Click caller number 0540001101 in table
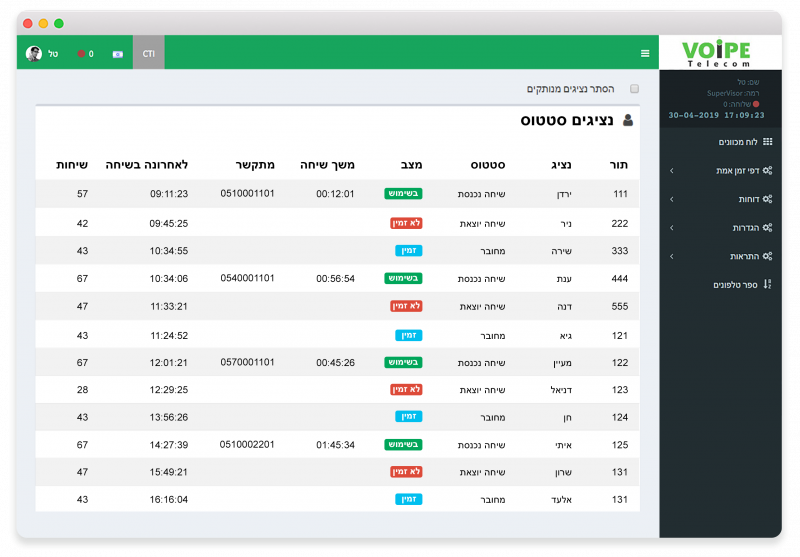The width and height of the screenshot is (800, 557). pos(247,278)
